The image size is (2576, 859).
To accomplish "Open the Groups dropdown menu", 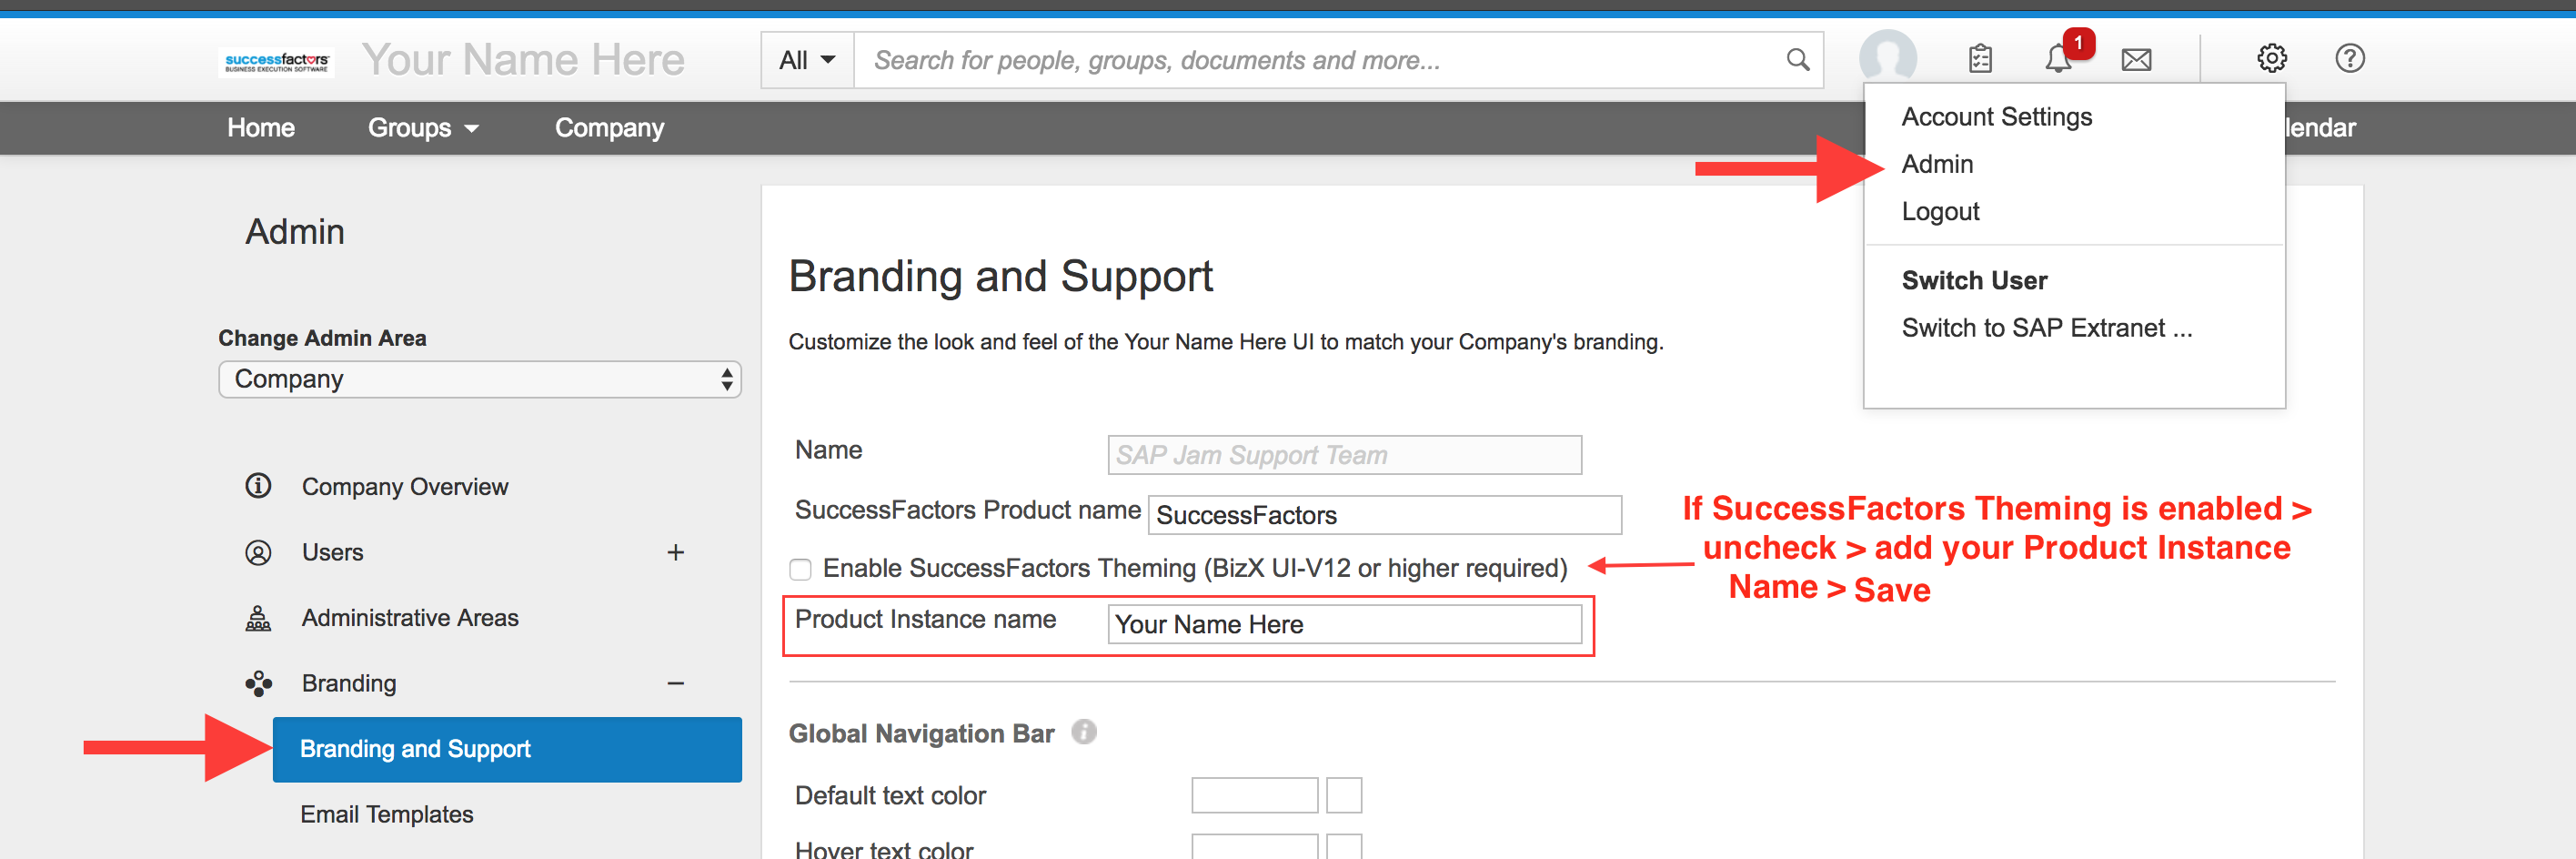I will click(423, 128).
